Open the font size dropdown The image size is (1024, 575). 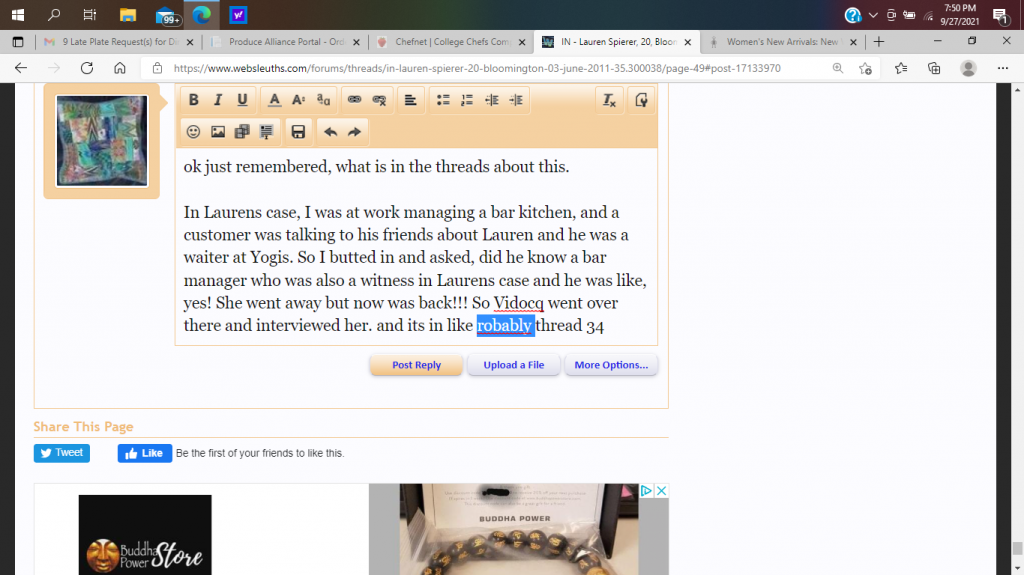coord(298,100)
